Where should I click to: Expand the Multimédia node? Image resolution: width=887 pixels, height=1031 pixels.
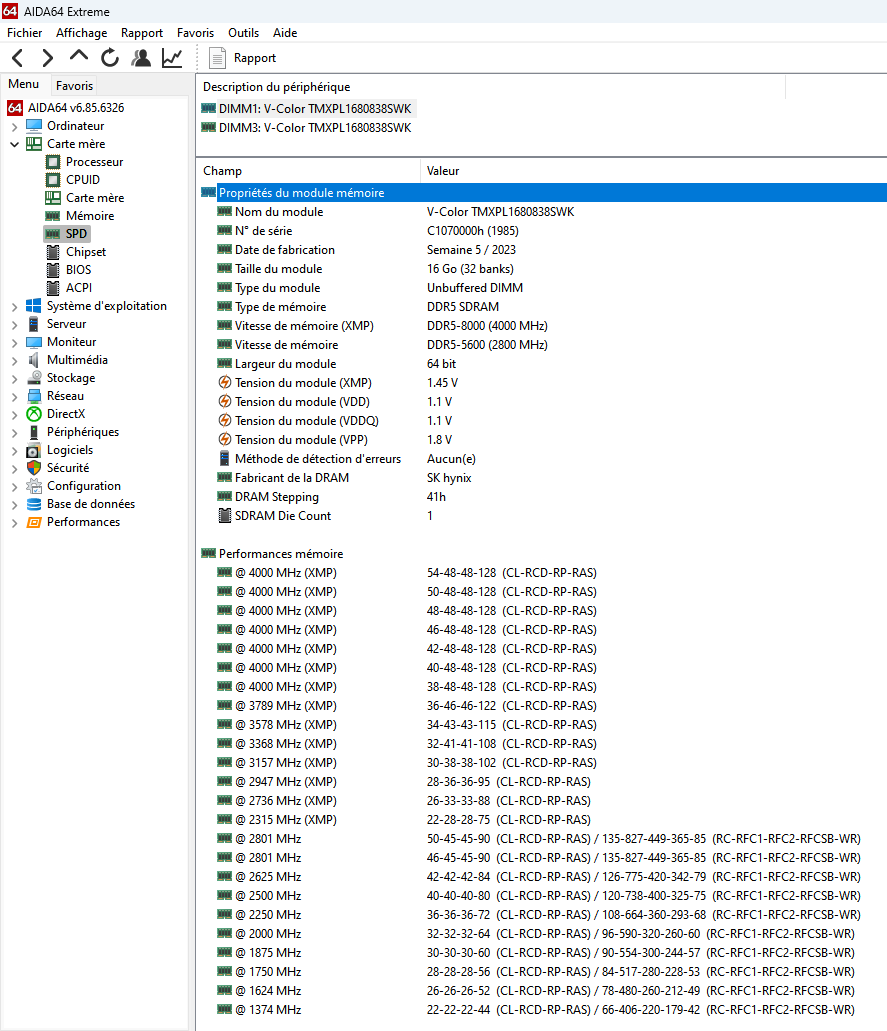click(14, 360)
